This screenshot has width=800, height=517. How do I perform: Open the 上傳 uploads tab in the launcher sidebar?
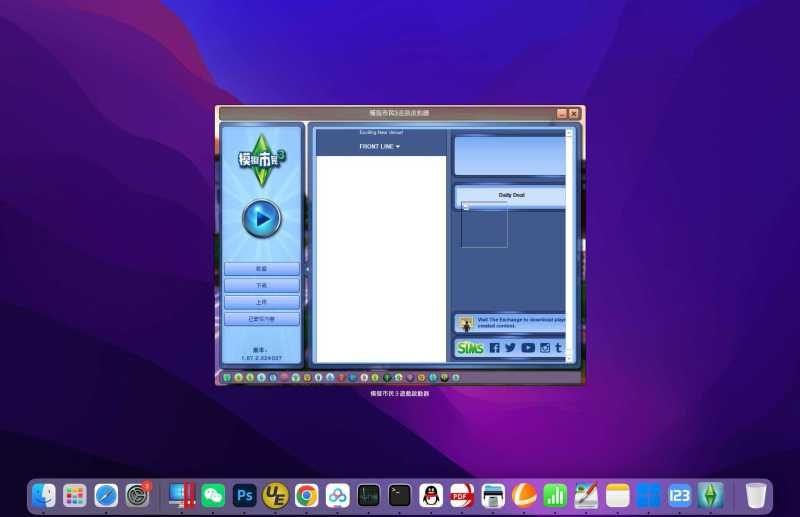pyautogui.click(x=261, y=302)
